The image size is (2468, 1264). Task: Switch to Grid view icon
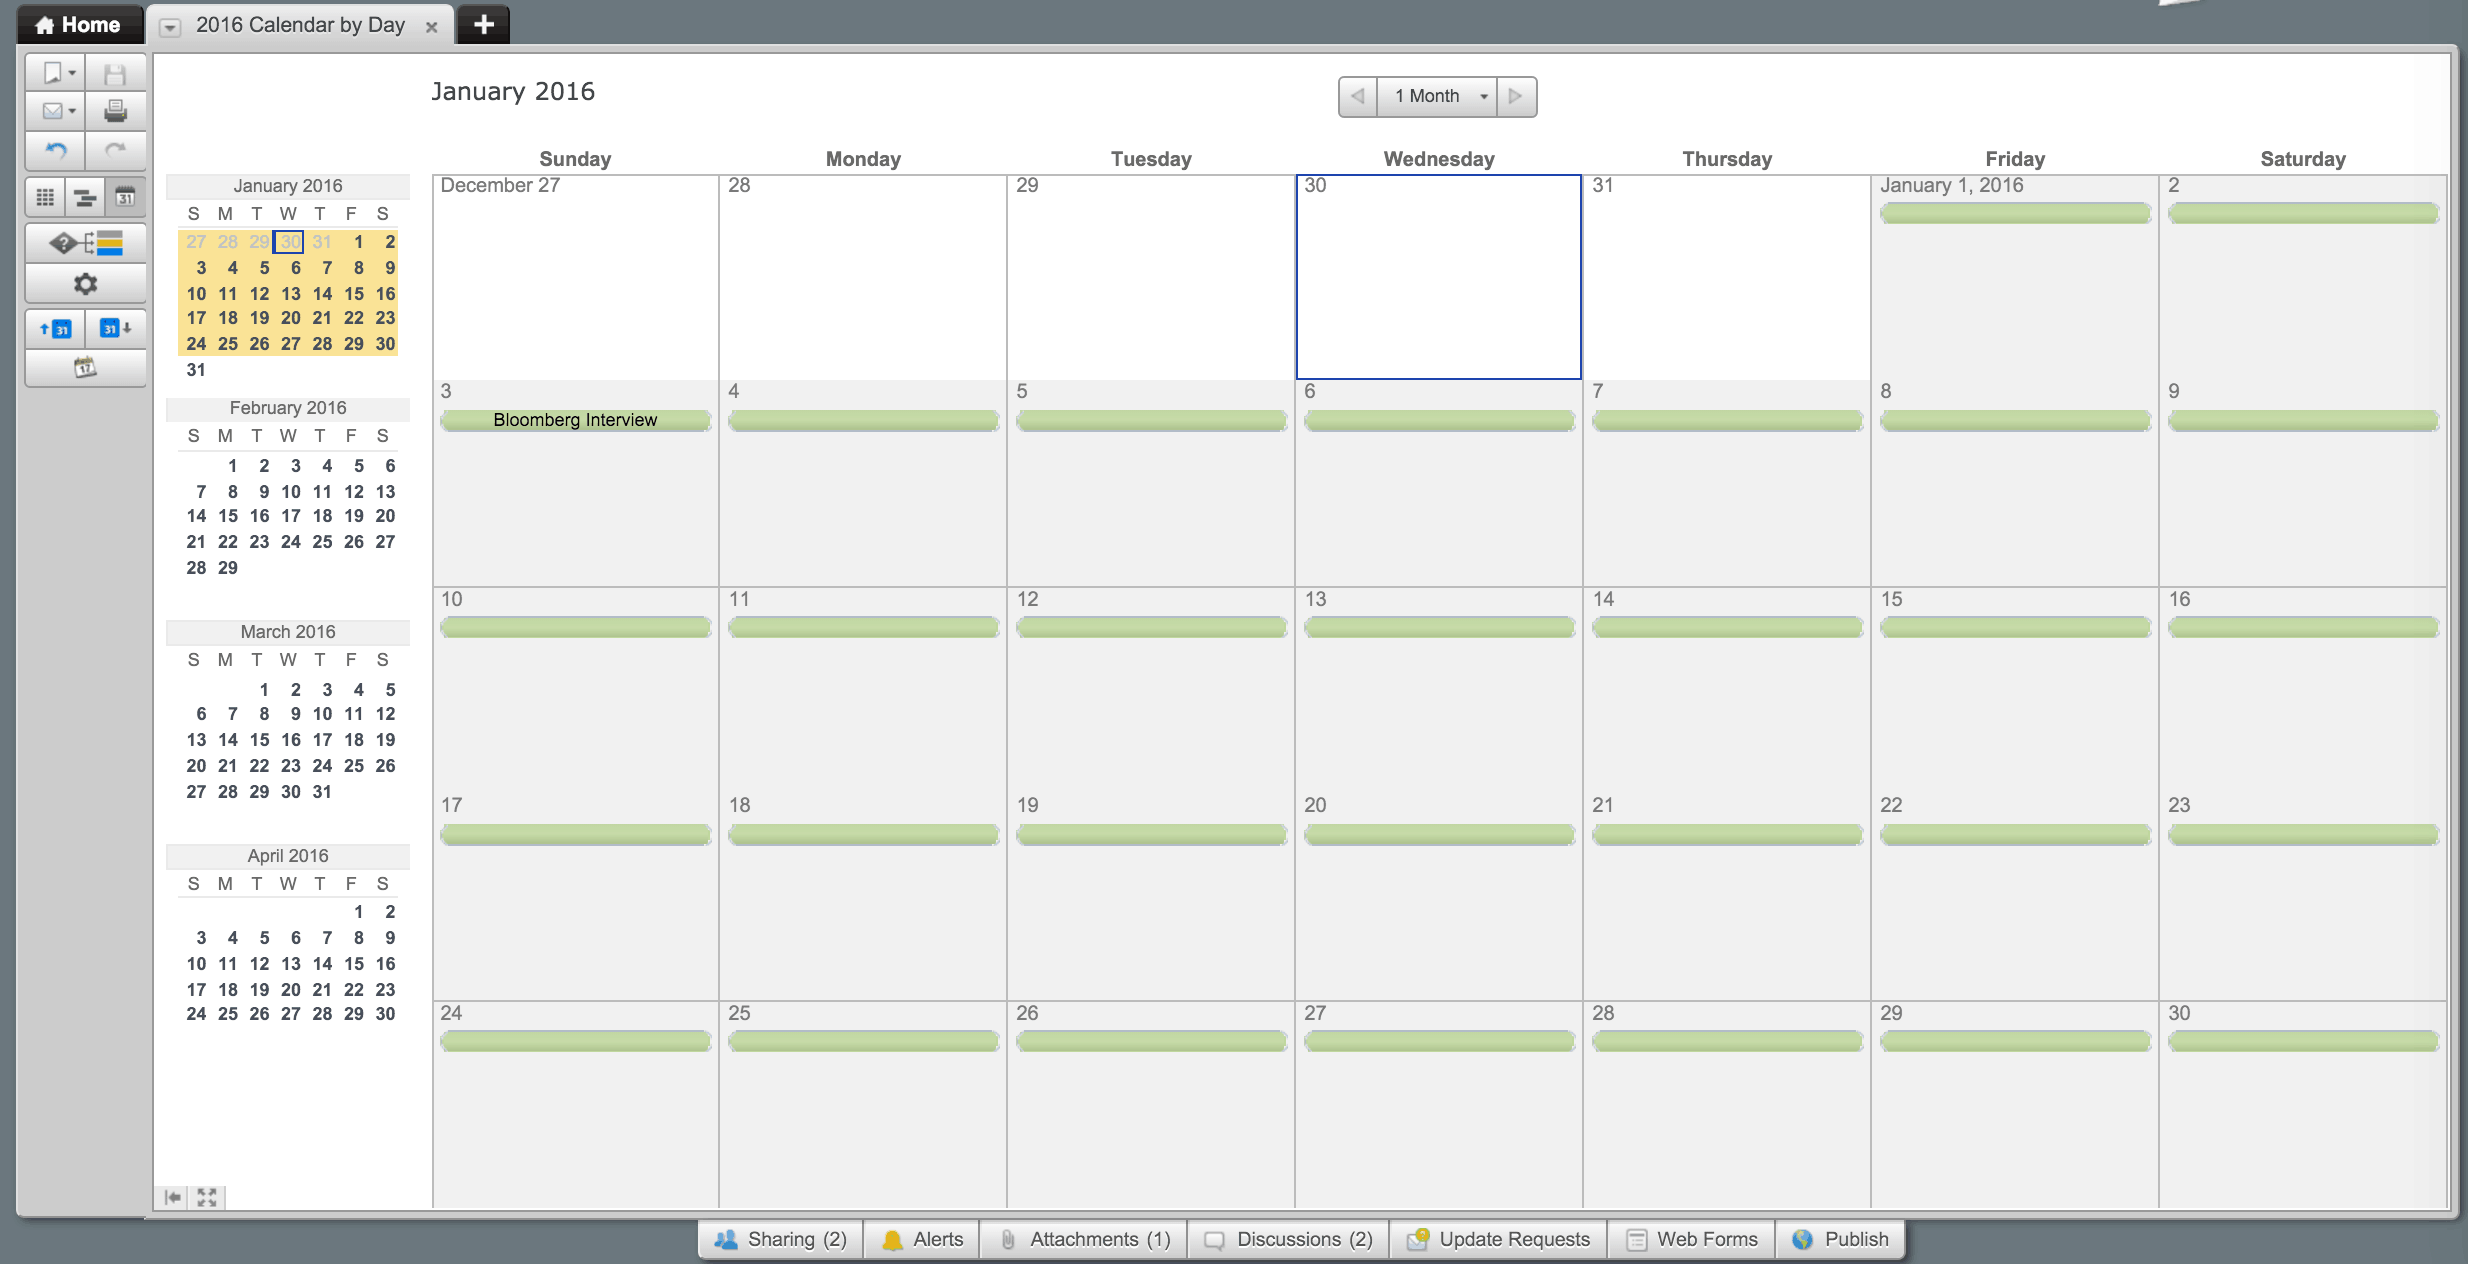[45, 198]
